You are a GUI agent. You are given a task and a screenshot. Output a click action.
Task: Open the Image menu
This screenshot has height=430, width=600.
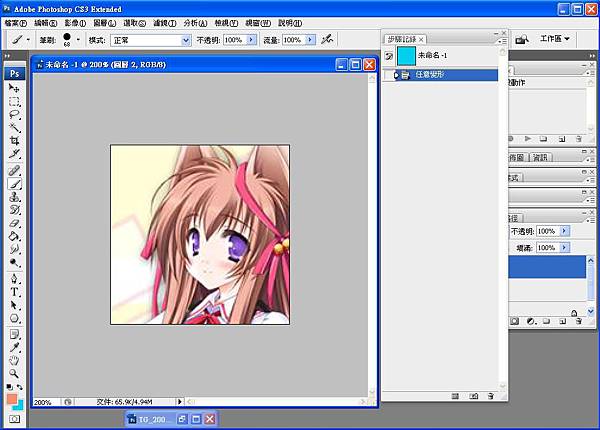point(75,23)
